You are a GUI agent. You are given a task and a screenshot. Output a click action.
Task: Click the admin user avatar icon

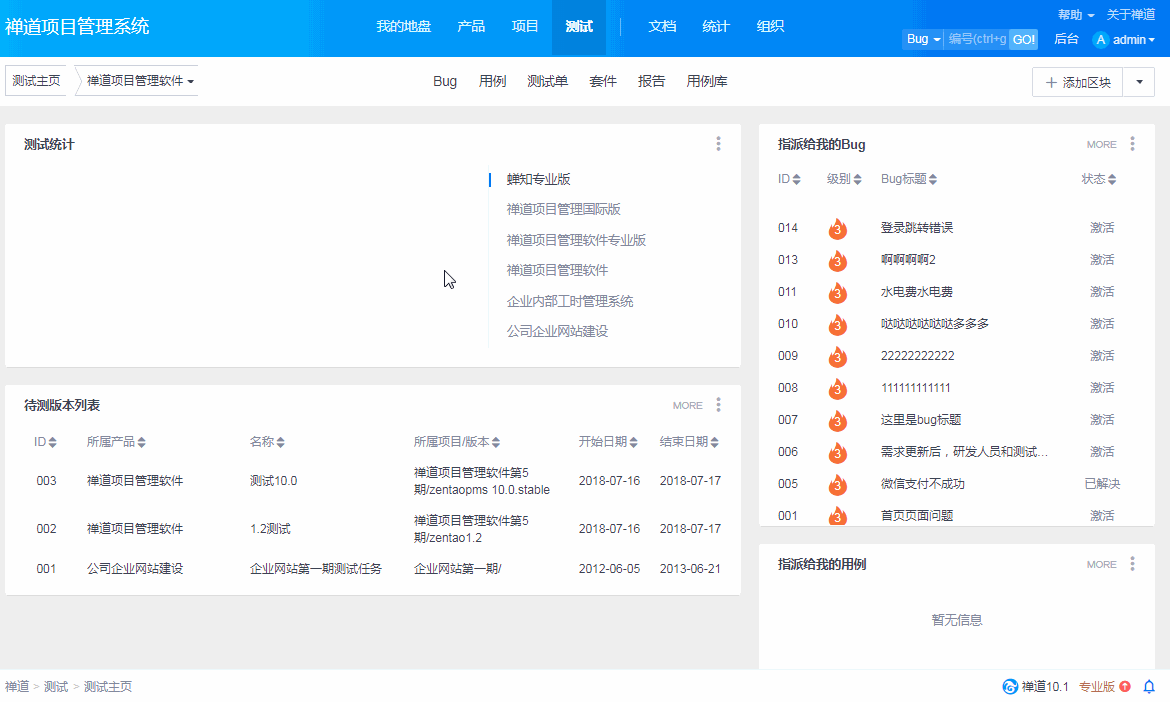tap(1101, 40)
